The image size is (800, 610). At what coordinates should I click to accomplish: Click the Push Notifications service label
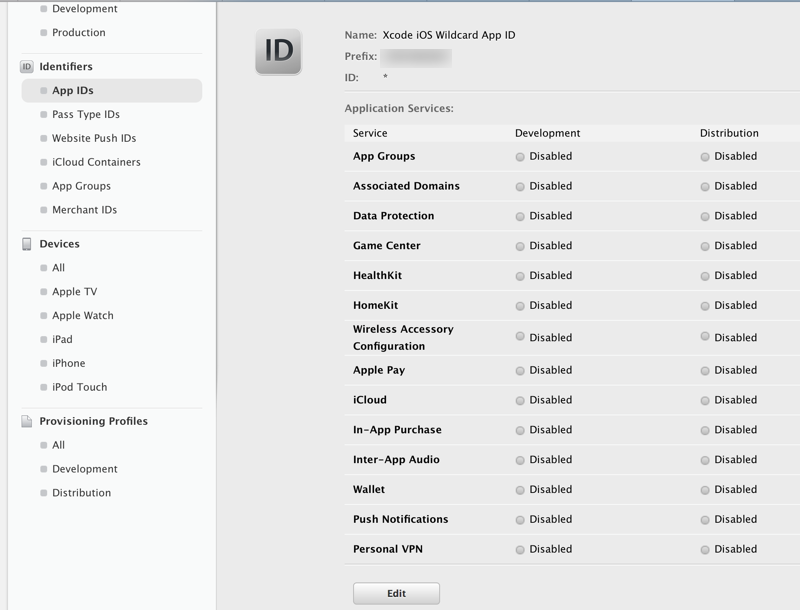(401, 519)
